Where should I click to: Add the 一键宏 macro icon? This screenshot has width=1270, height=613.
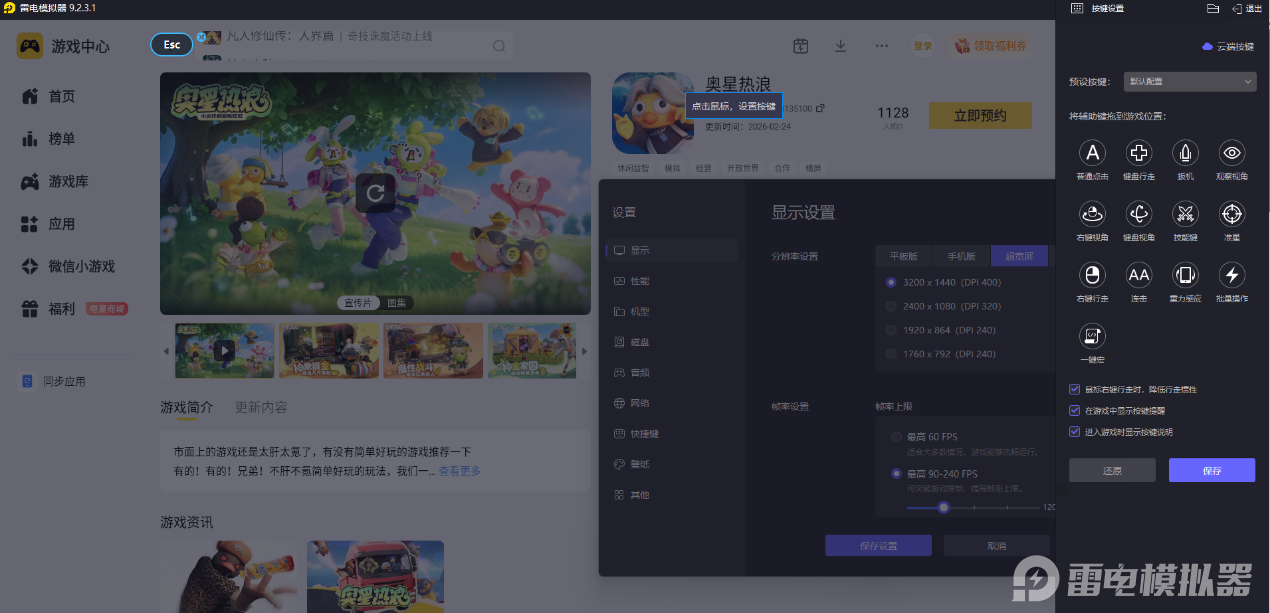(x=1092, y=336)
